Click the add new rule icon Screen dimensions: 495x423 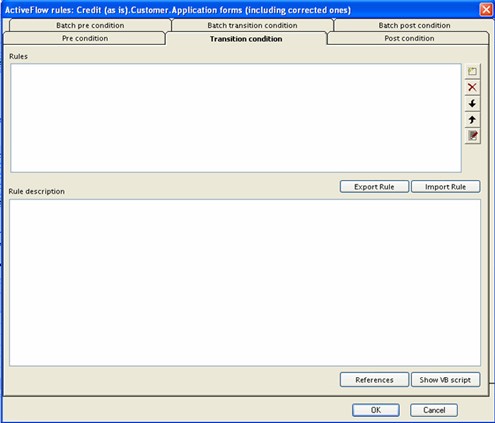click(x=472, y=71)
